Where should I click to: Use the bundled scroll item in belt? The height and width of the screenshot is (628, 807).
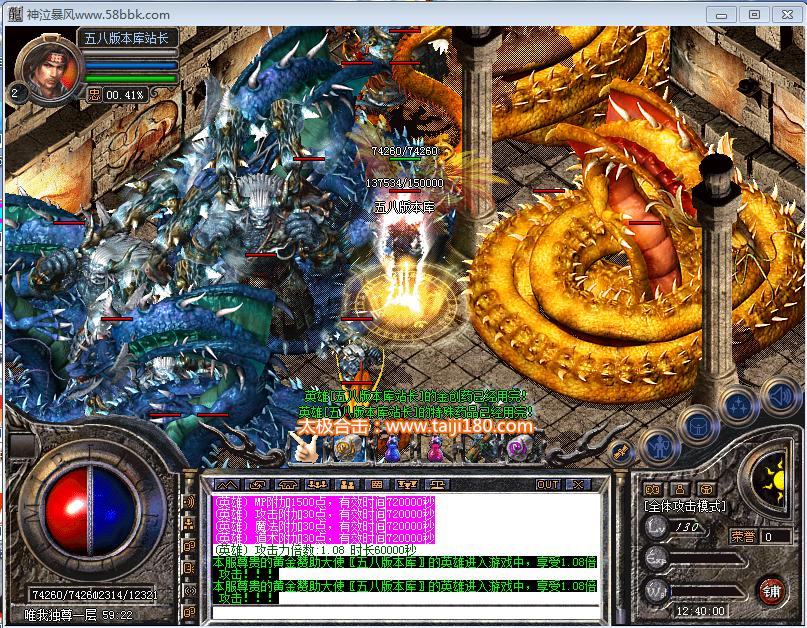(x=478, y=448)
